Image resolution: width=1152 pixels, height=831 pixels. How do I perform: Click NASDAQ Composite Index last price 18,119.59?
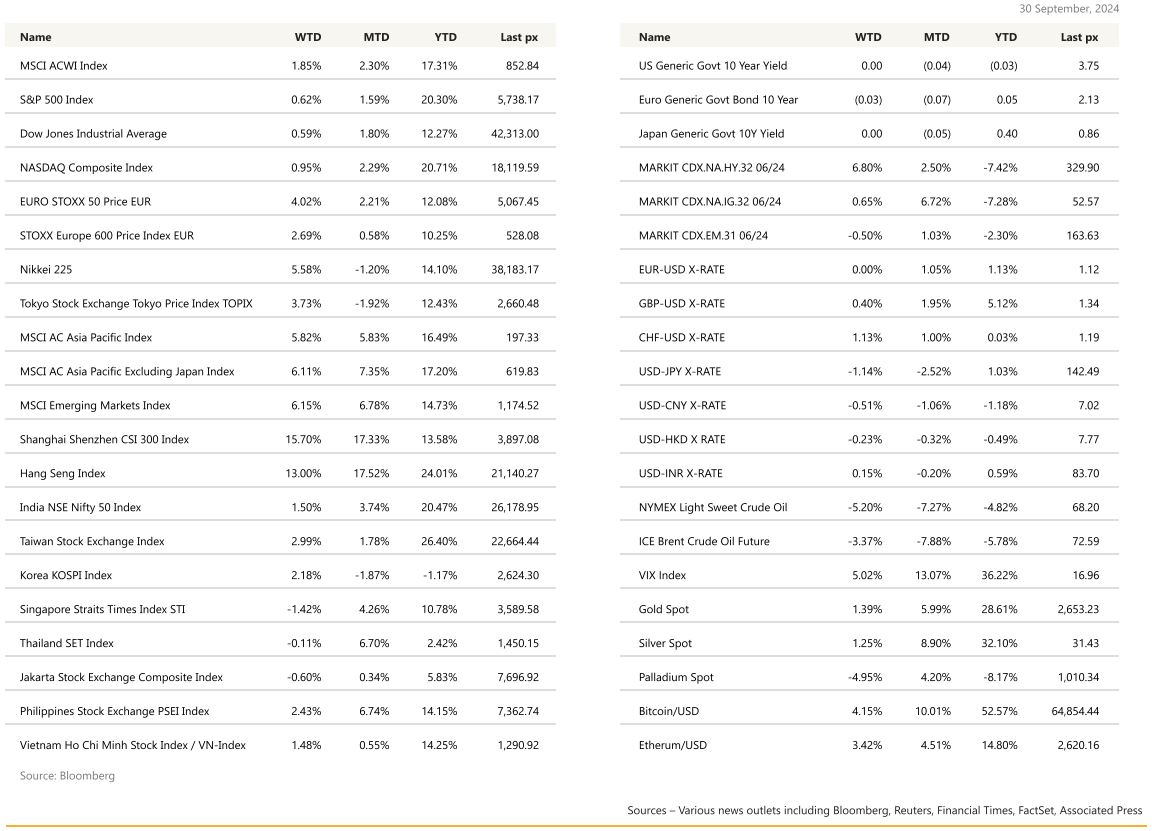pos(514,168)
